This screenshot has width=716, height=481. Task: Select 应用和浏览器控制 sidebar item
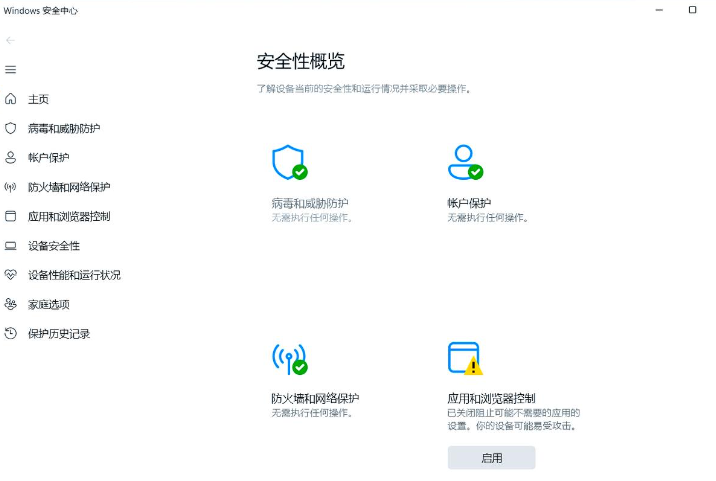pyautogui.click(x=69, y=216)
